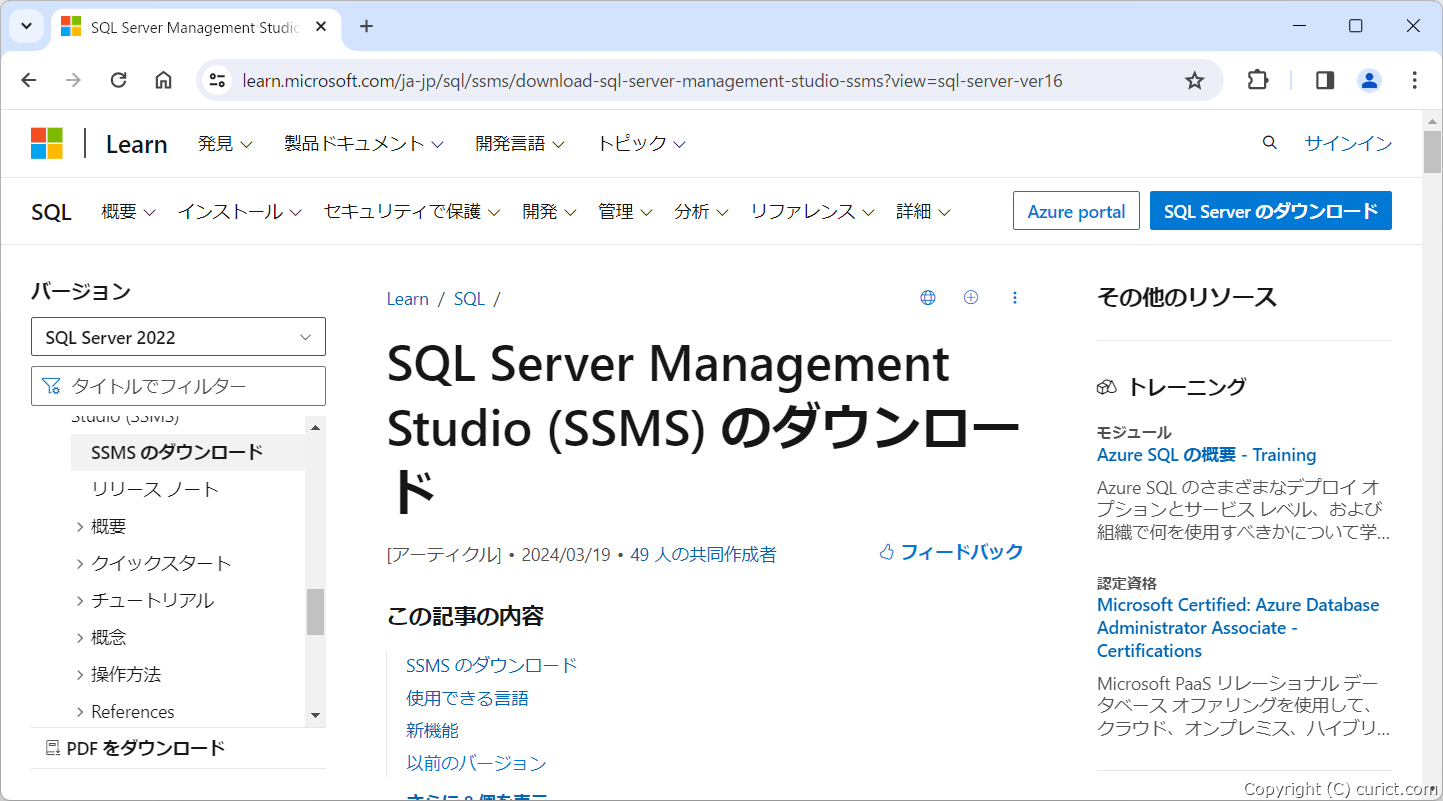Viewport: 1443px width, 801px height.
Task: Click 49 人の共同作成者 link
Action: [x=703, y=554]
